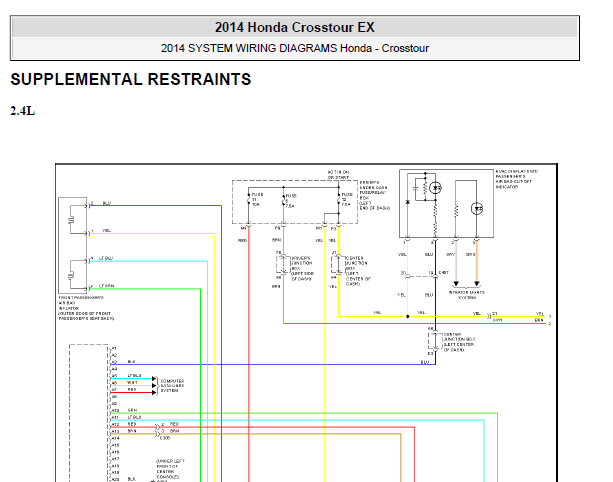The width and height of the screenshot is (613, 482).
Task: Click the capacitor symbol inside the HVAC display unit
Action: pyautogui.click(x=416, y=189)
